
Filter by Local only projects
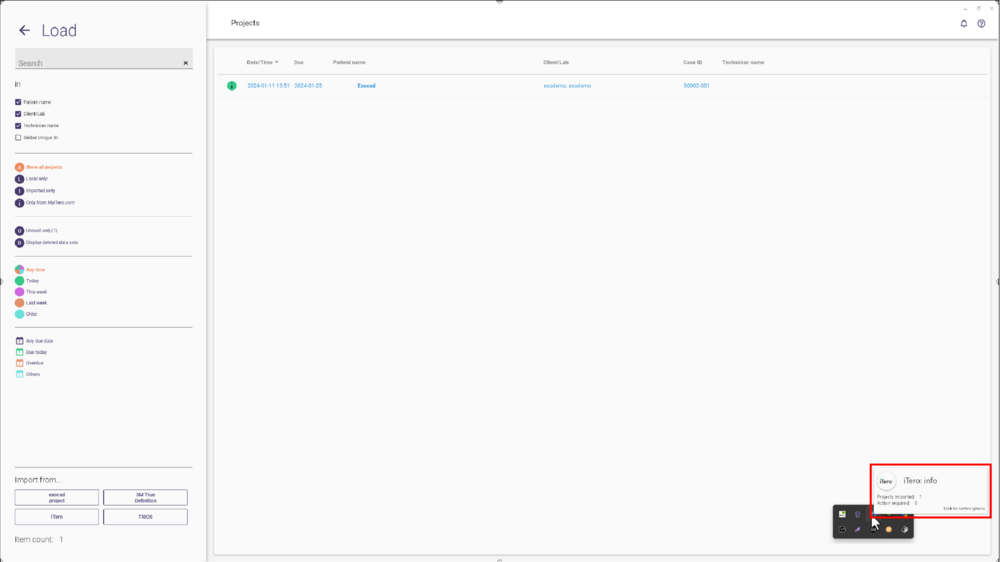(x=31, y=179)
